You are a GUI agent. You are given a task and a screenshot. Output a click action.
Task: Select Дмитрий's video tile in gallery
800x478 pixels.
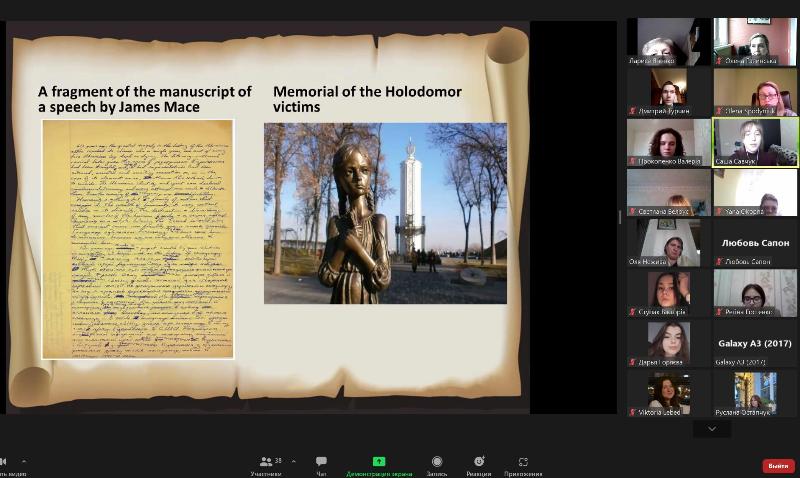tap(668, 92)
